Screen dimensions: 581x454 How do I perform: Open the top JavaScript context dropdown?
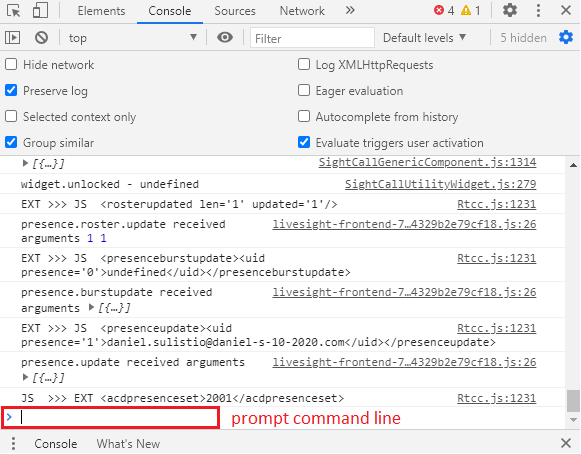click(x=132, y=38)
